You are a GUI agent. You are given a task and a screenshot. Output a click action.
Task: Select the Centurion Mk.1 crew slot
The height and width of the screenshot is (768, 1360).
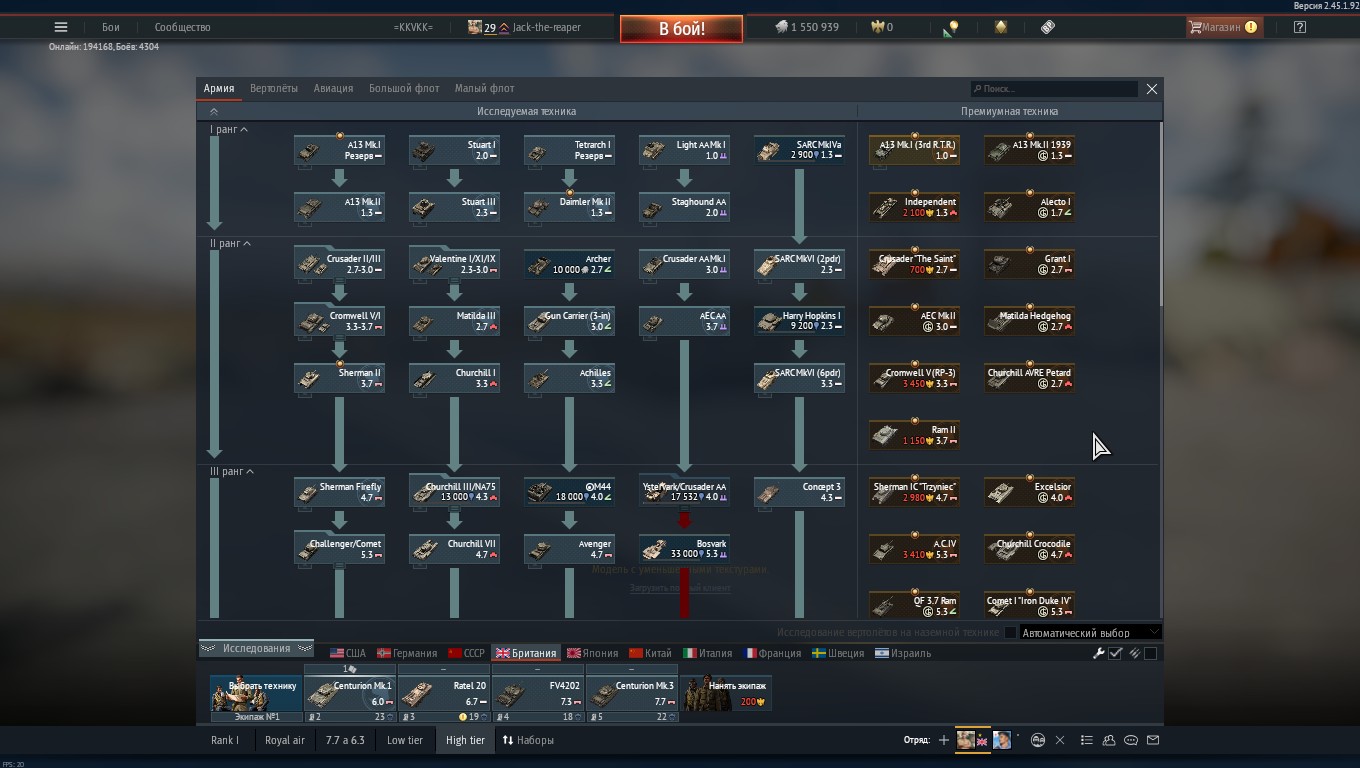pos(350,693)
